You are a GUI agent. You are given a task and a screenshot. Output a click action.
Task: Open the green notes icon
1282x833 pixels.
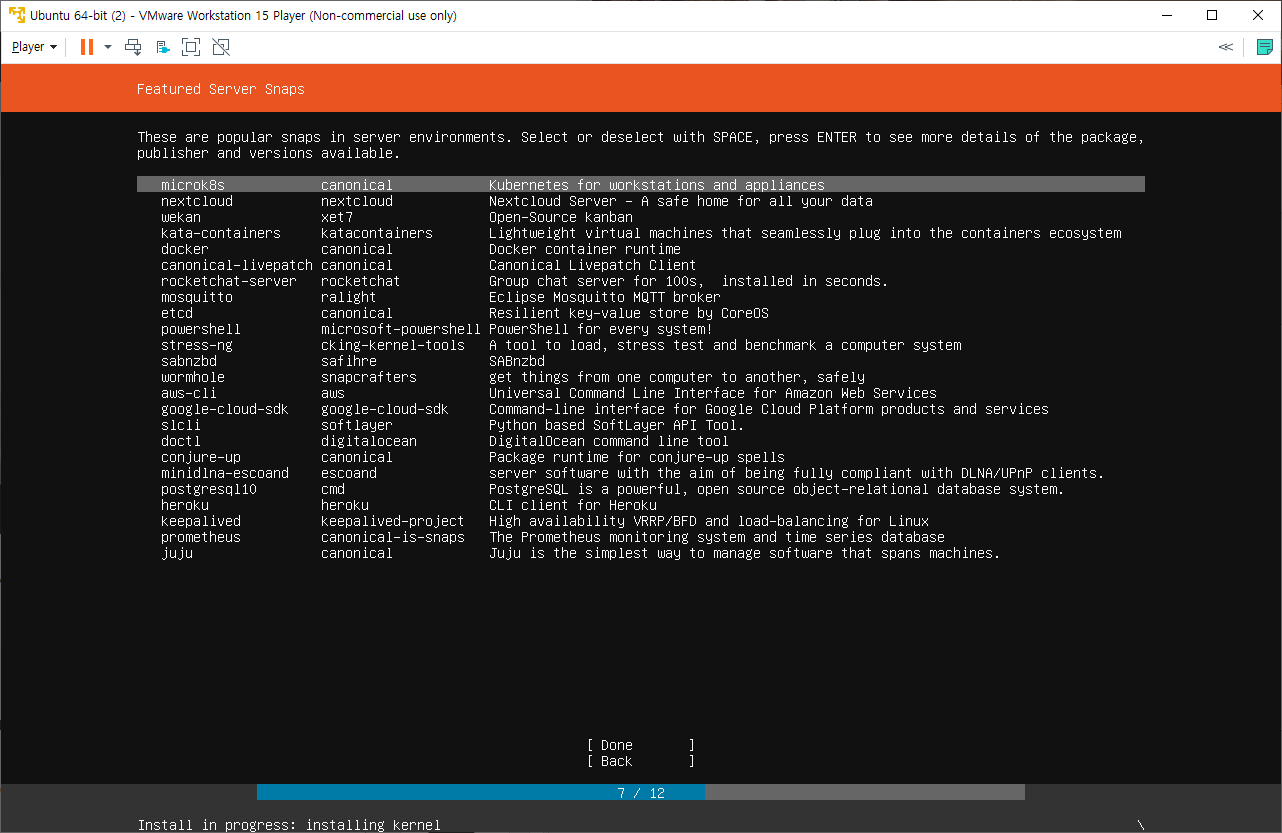pyautogui.click(x=1265, y=47)
